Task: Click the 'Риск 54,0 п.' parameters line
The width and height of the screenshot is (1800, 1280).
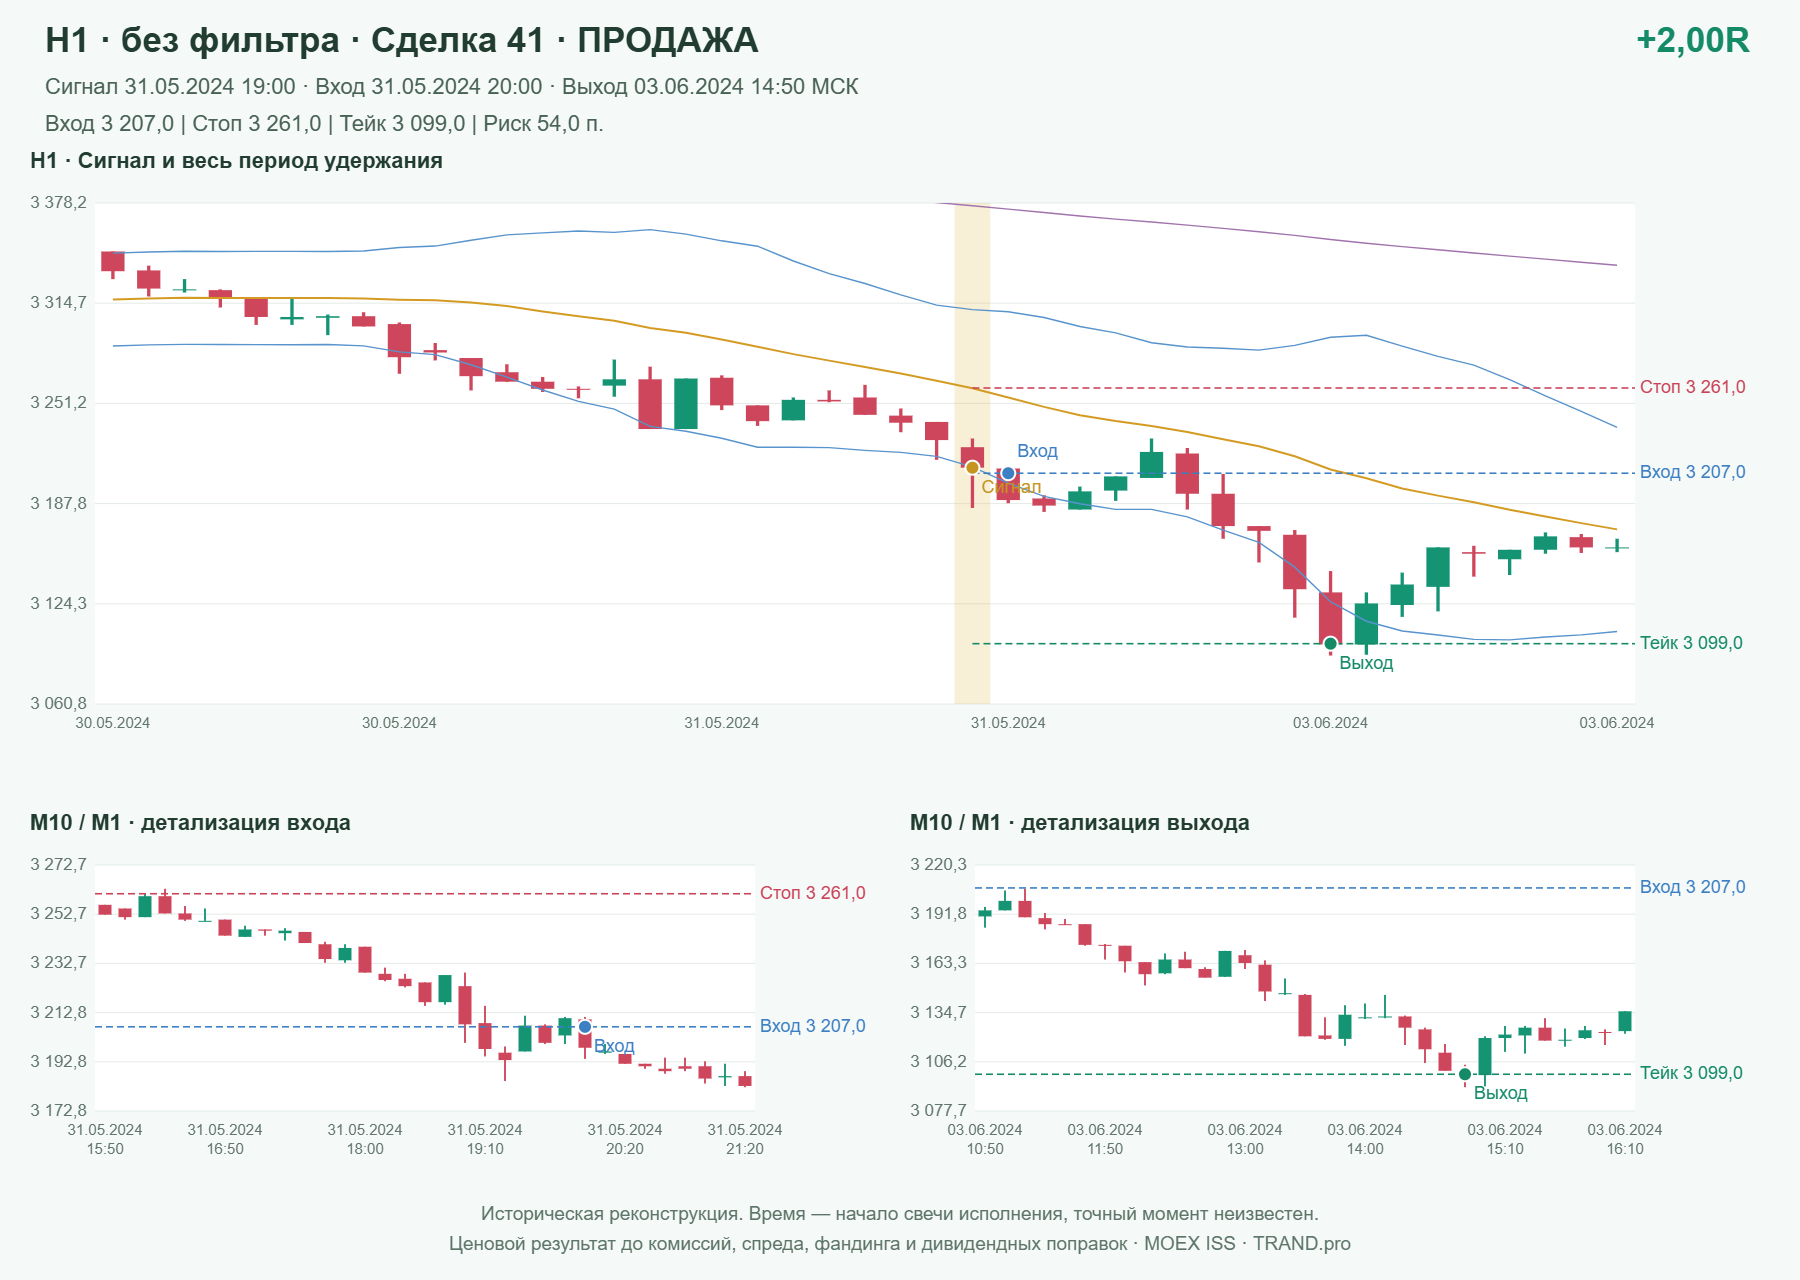Action: 324,124
